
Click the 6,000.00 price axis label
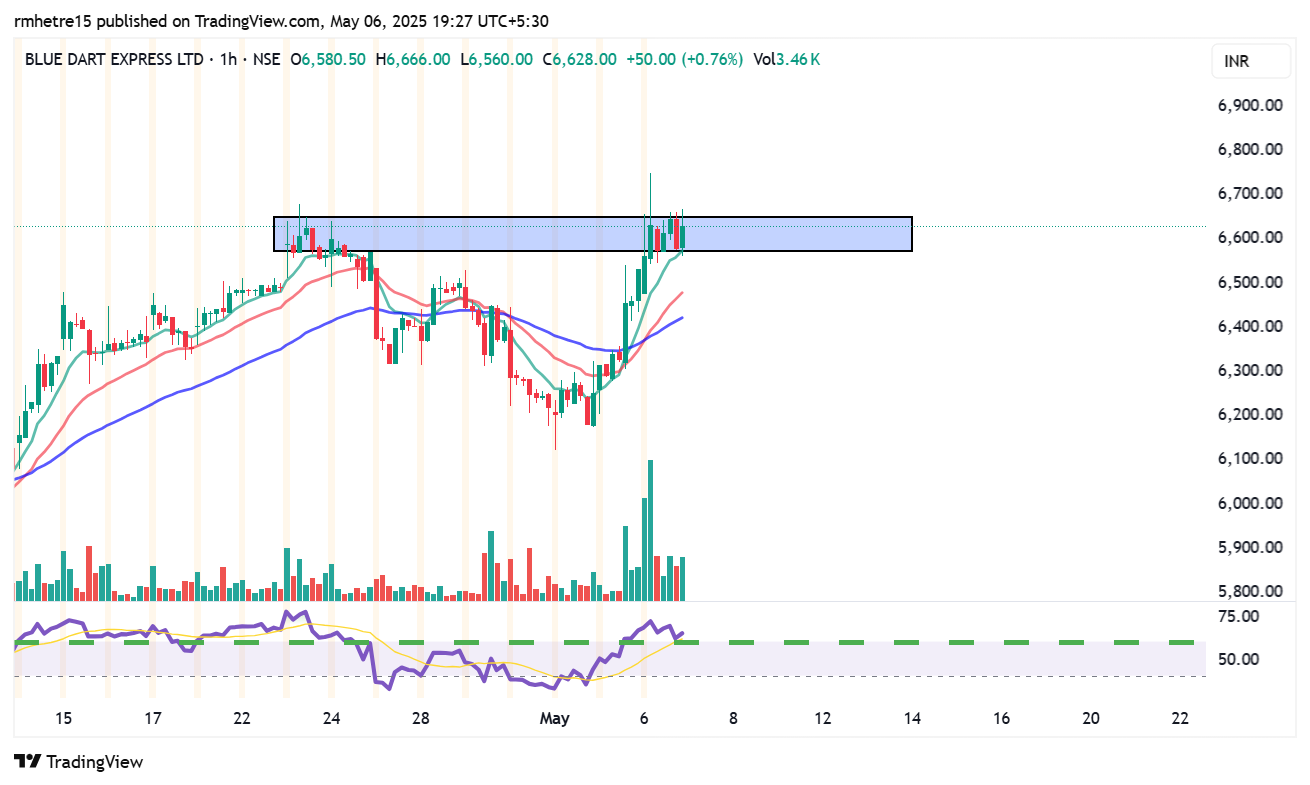[x=1250, y=503]
